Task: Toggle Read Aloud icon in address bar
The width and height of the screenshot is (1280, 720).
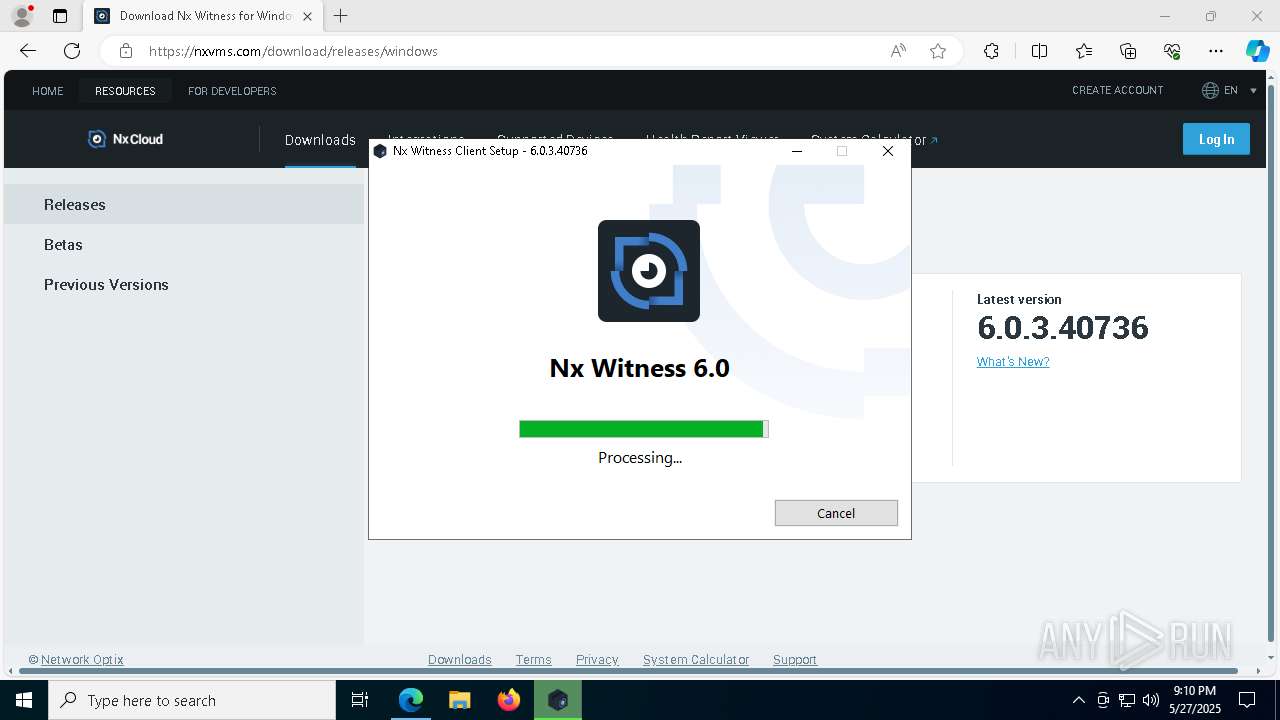Action: pos(898,51)
